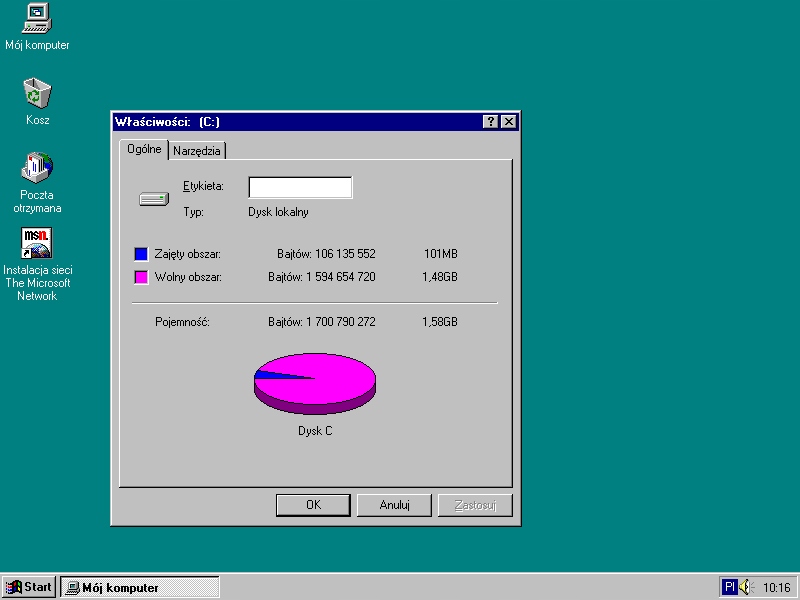
Task: Switch to the Narzędzia tab
Action: point(197,149)
